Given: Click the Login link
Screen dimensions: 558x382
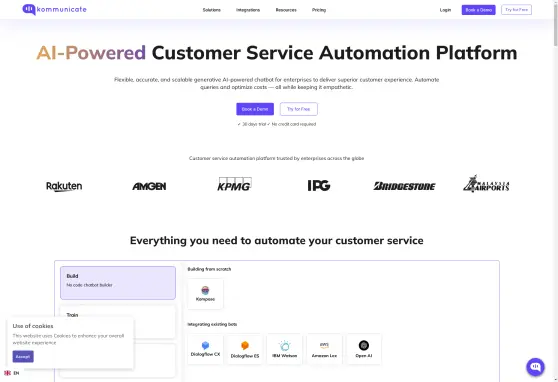Looking at the screenshot, I should [x=445, y=10].
